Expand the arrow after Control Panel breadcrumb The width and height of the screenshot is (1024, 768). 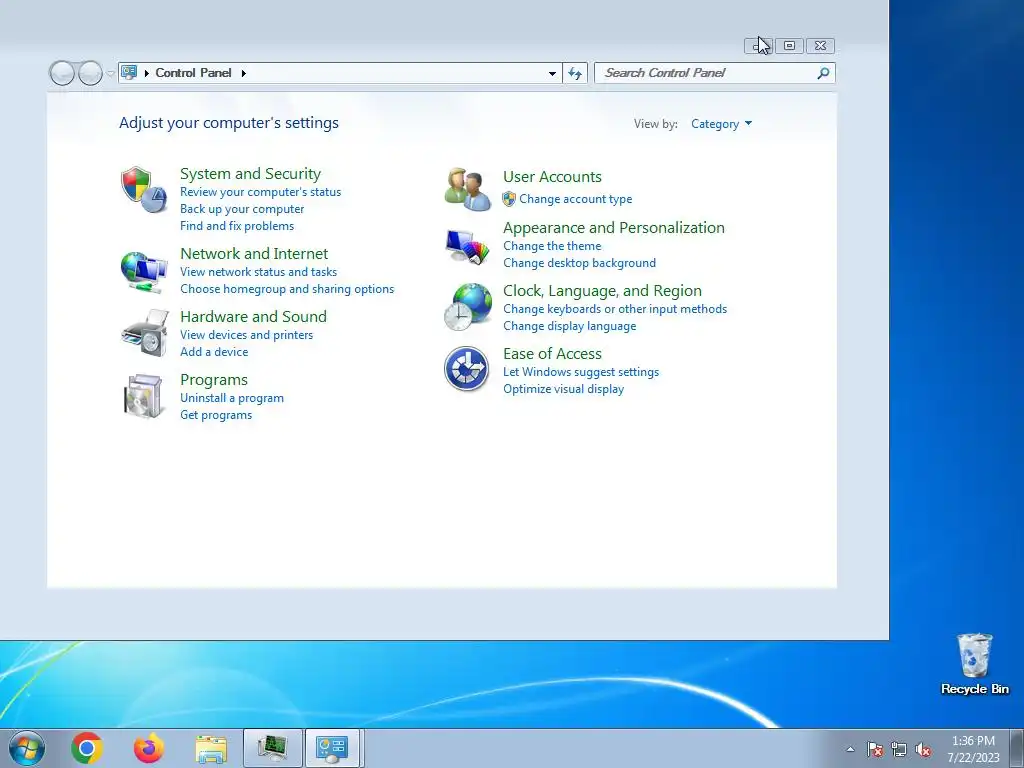coord(244,73)
